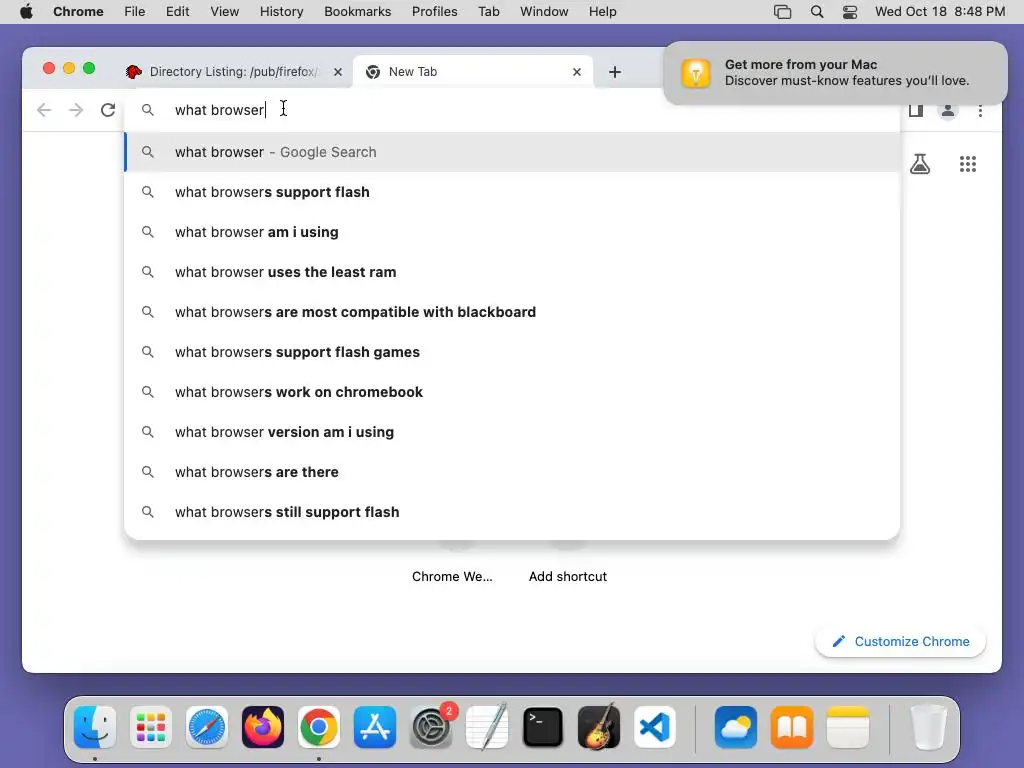Open Trash from the Dock
The height and width of the screenshot is (768, 1024).
click(928, 727)
